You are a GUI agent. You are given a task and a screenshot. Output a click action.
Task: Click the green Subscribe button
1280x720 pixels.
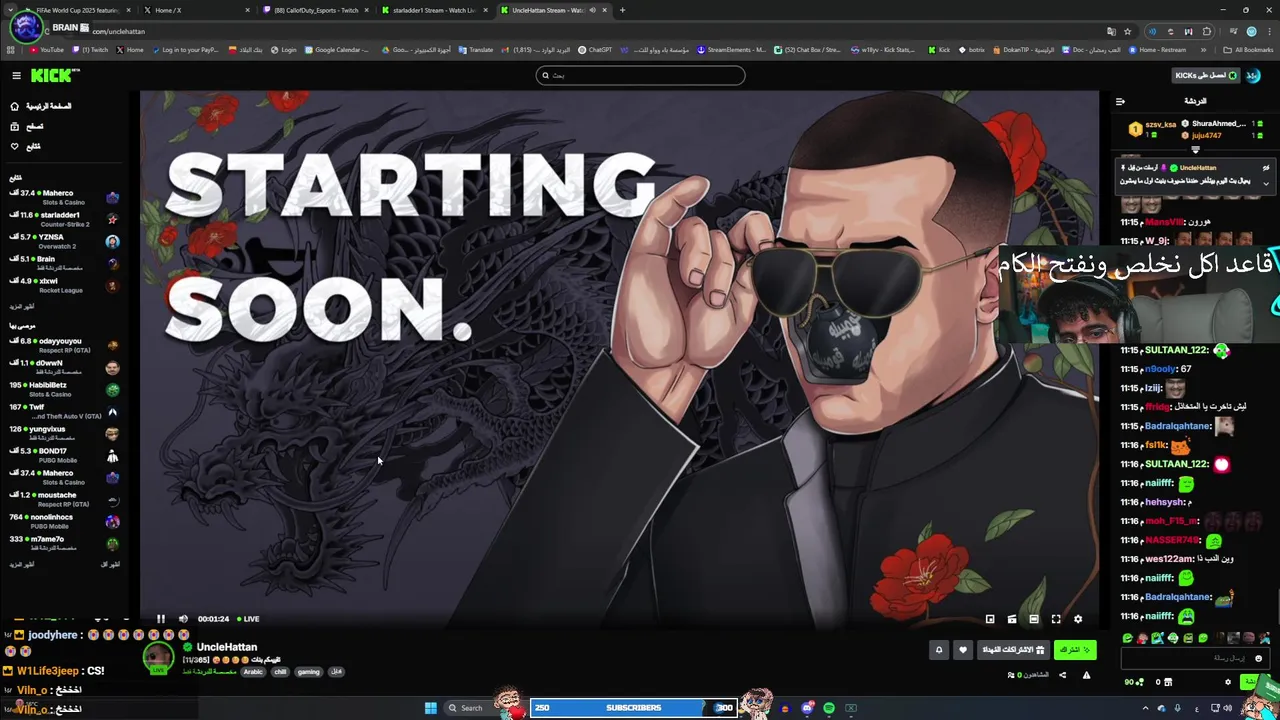click(x=1075, y=650)
